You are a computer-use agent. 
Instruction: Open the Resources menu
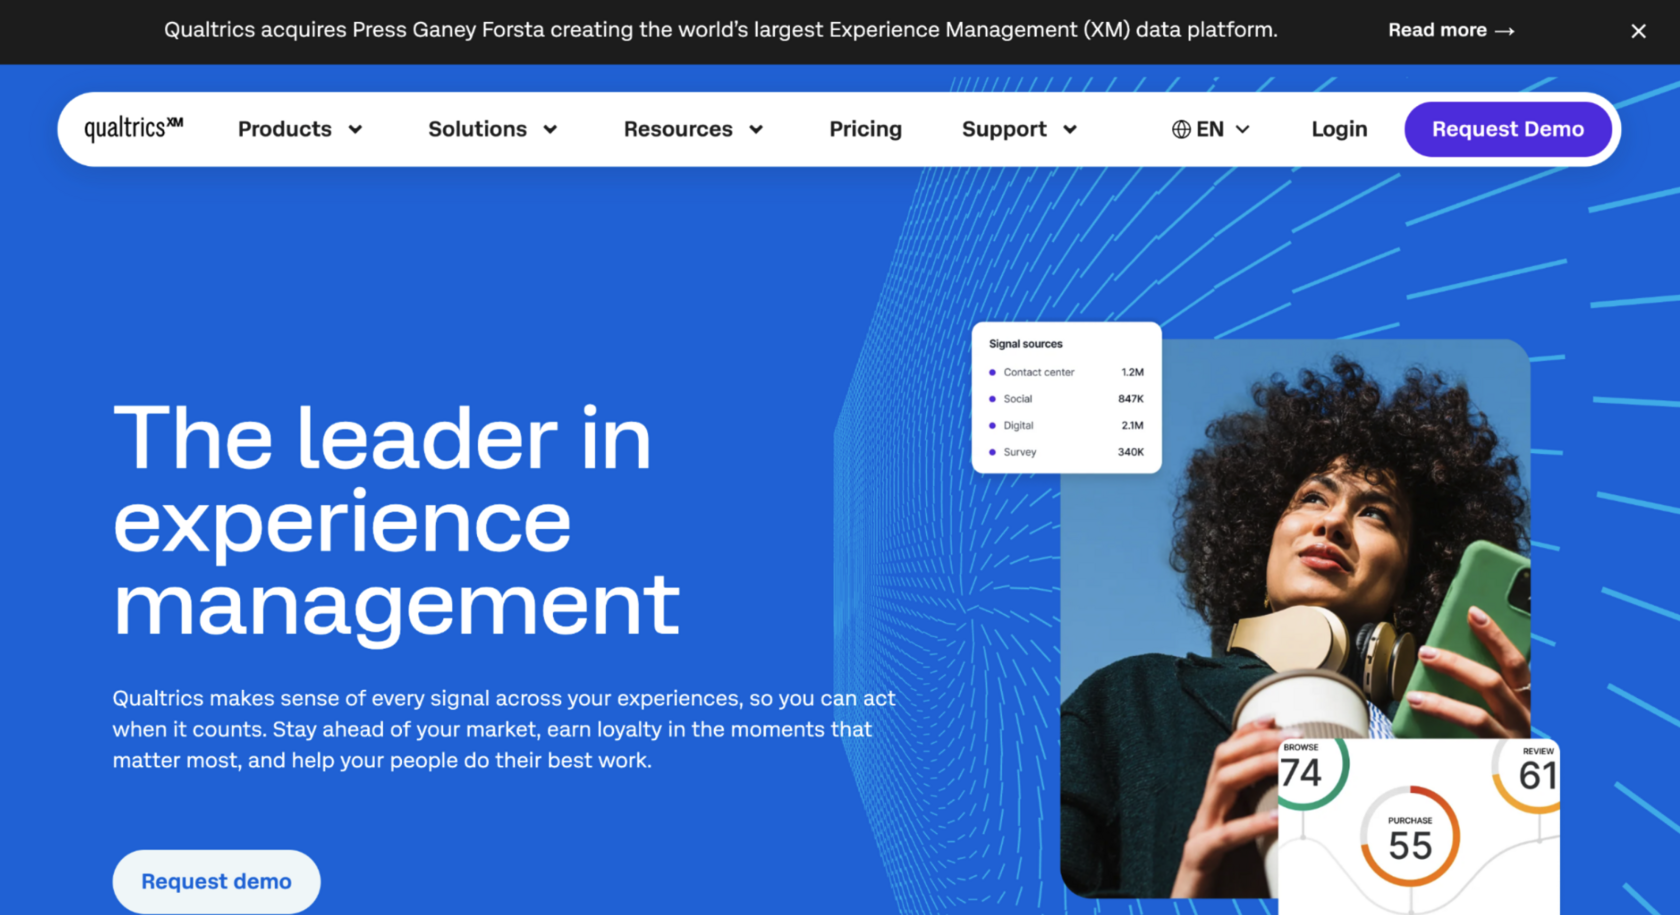coord(694,129)
